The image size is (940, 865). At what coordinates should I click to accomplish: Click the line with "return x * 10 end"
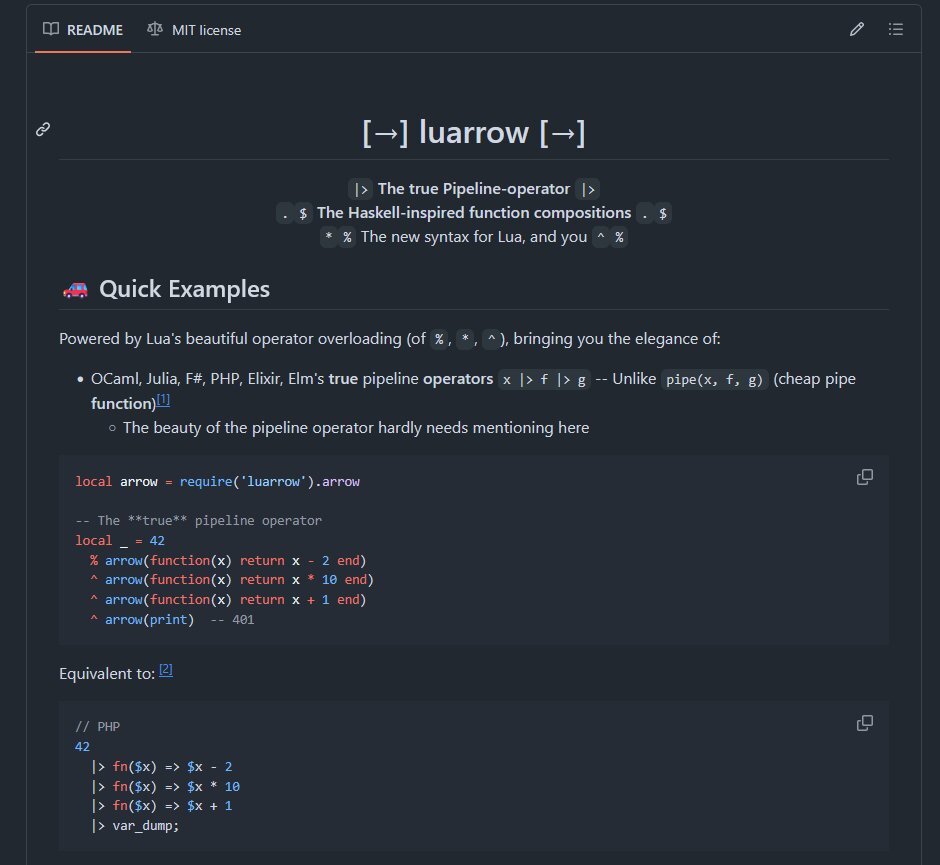[231, 580]
